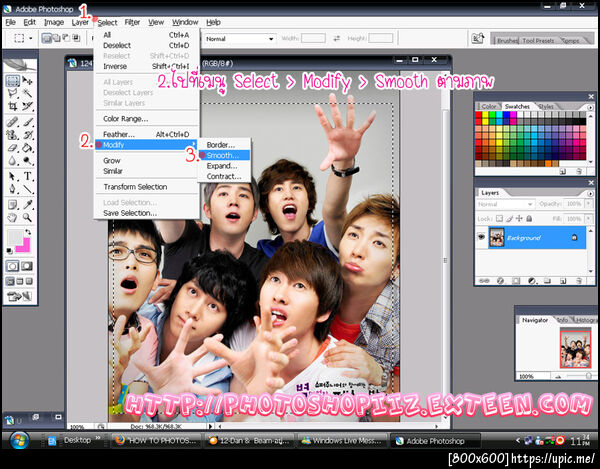Swap width and height in options bar
Image resolution: width=600 pixels, height=469 pixels.
coord(336,38)
